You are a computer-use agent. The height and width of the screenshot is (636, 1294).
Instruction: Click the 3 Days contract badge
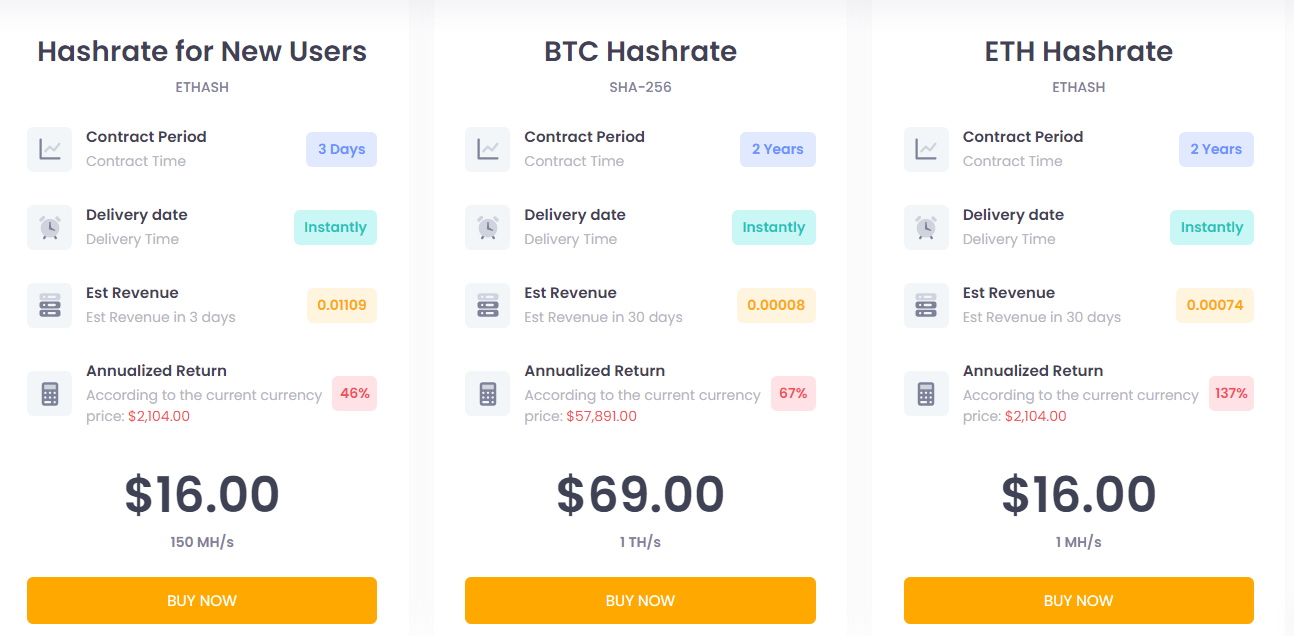click(341, 149)
